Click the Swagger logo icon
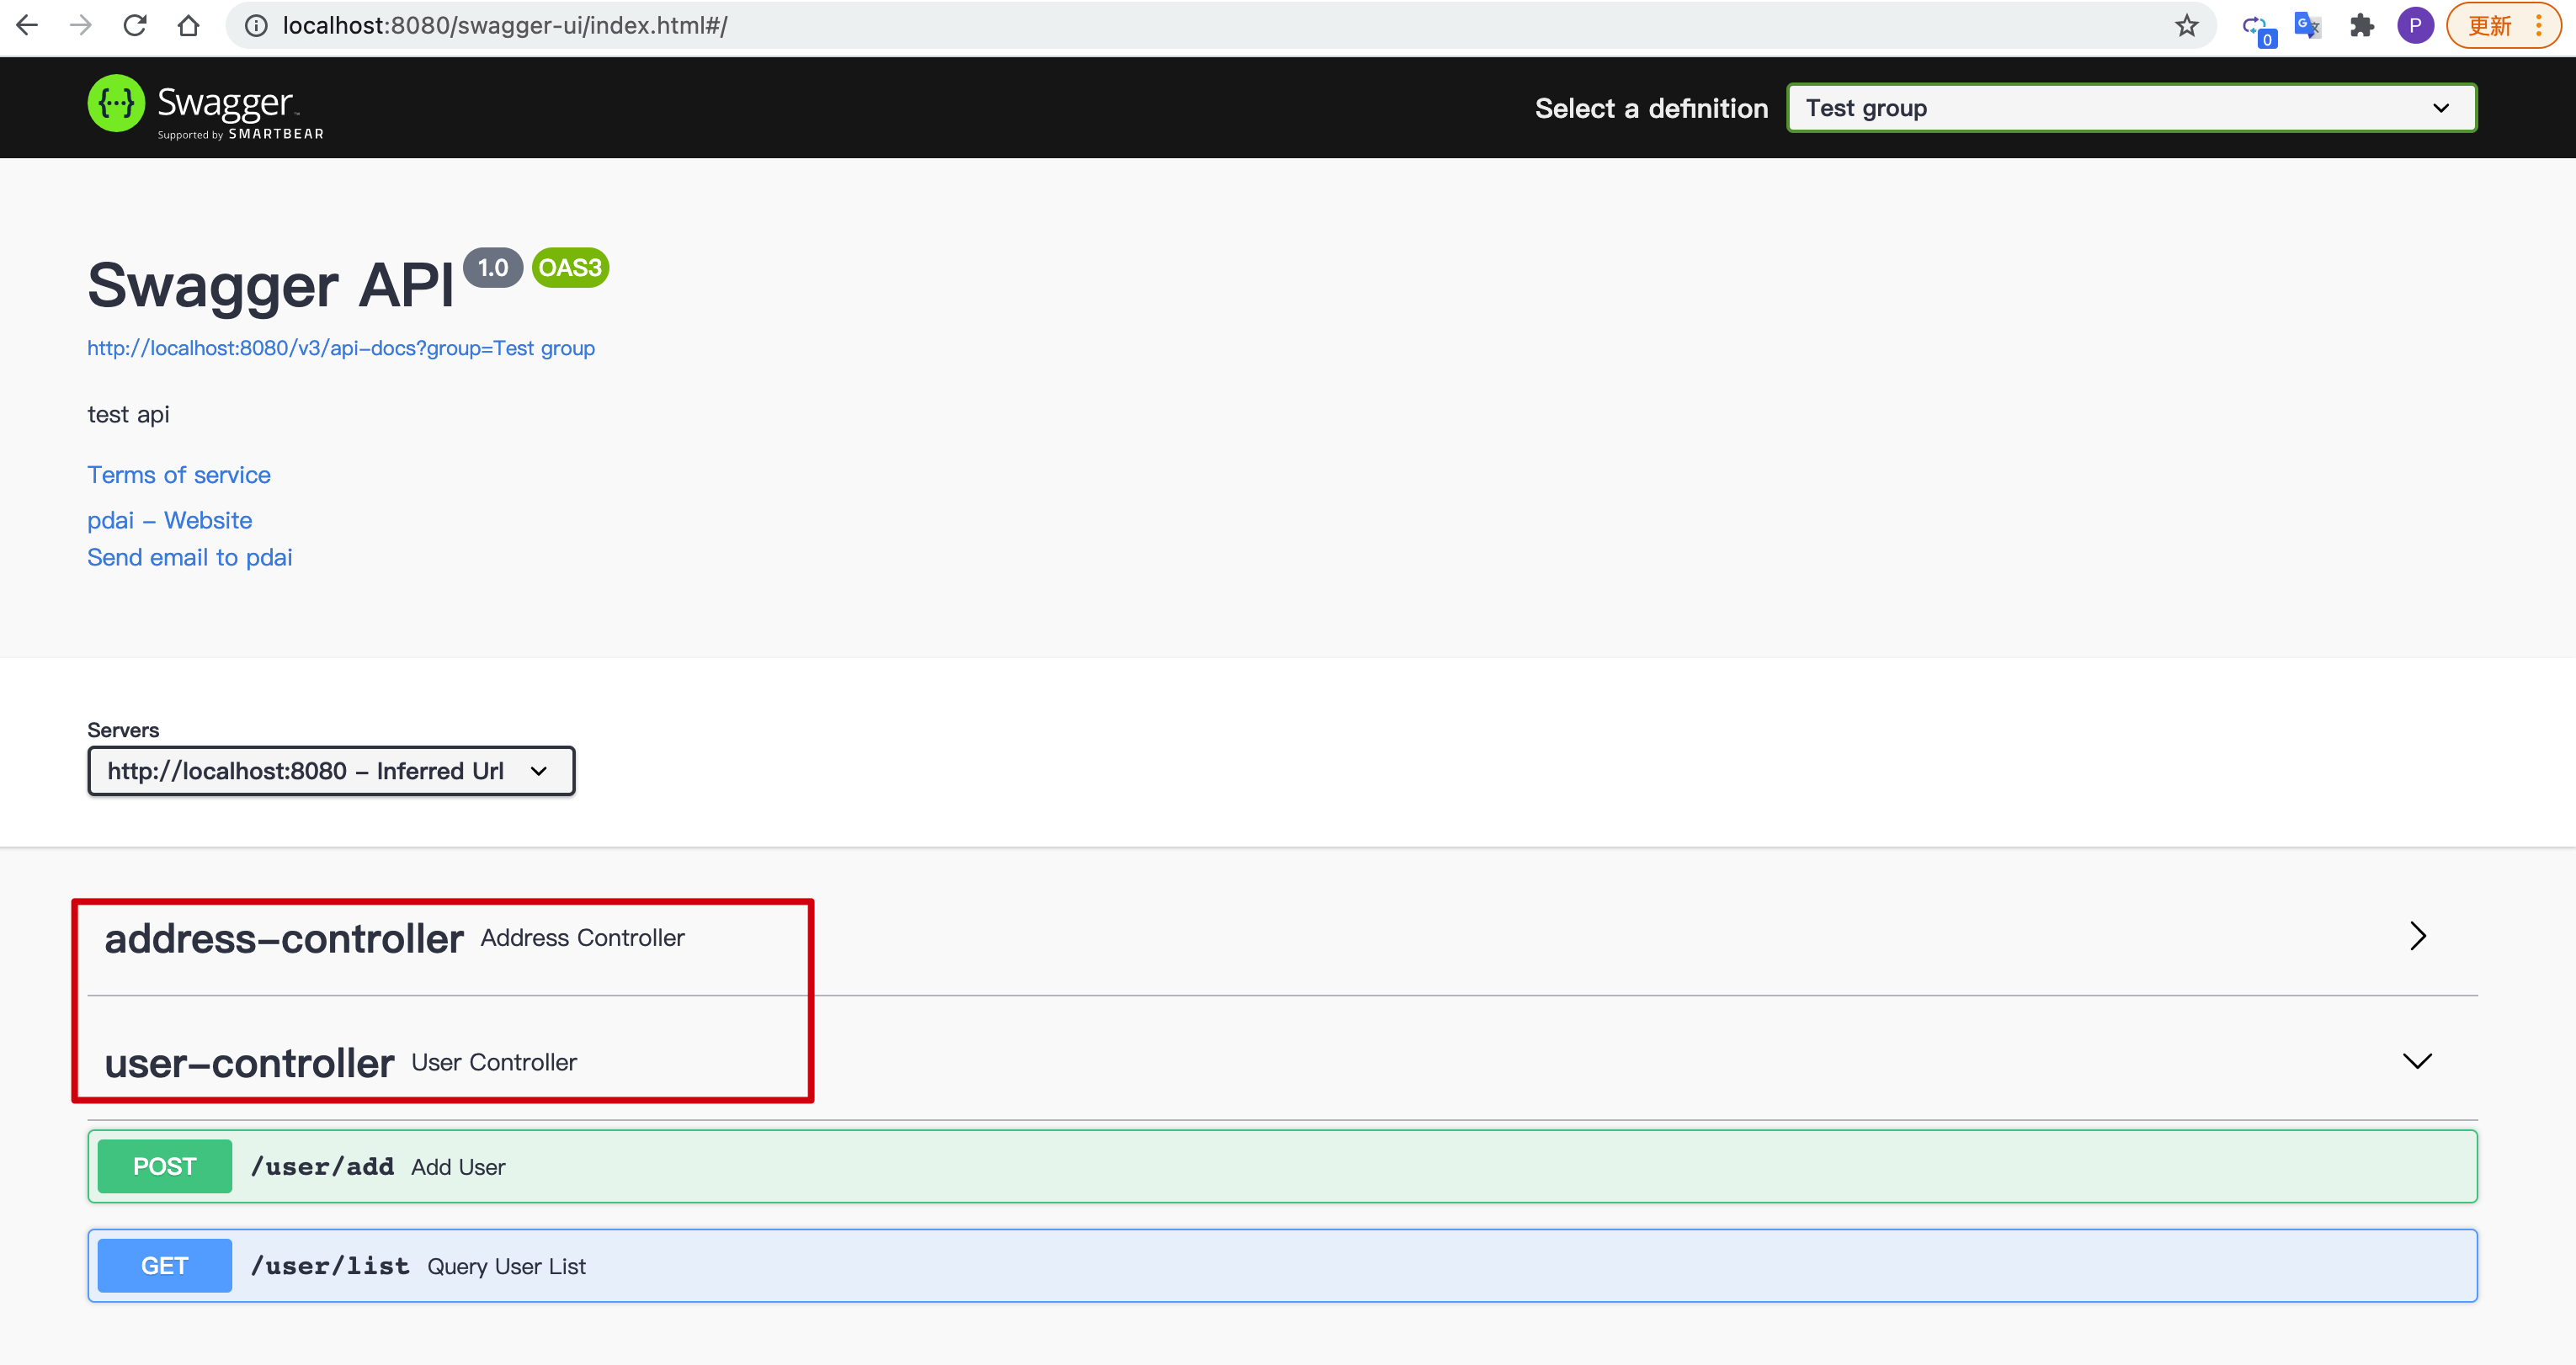Image resolution: width=2576 pixels, height=1365 pixels. click(114, 106)
